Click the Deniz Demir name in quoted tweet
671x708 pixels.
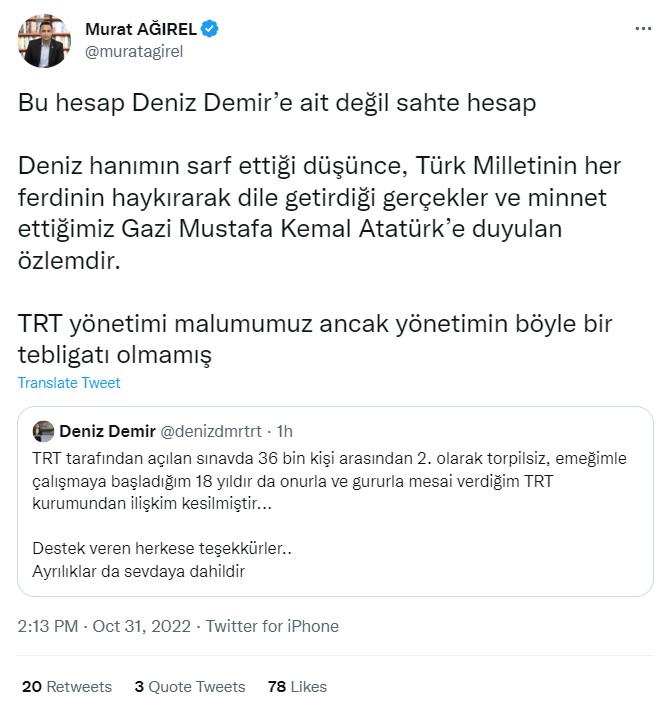107,431
